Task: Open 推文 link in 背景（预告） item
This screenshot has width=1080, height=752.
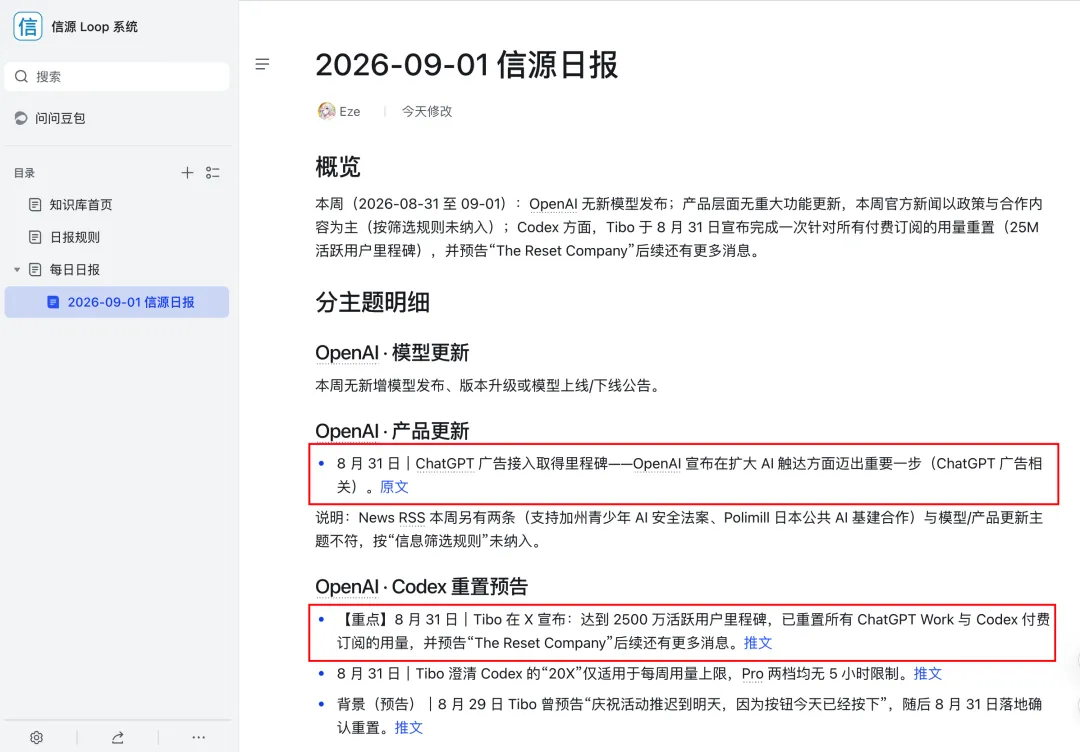Action: tap(408, 727)
